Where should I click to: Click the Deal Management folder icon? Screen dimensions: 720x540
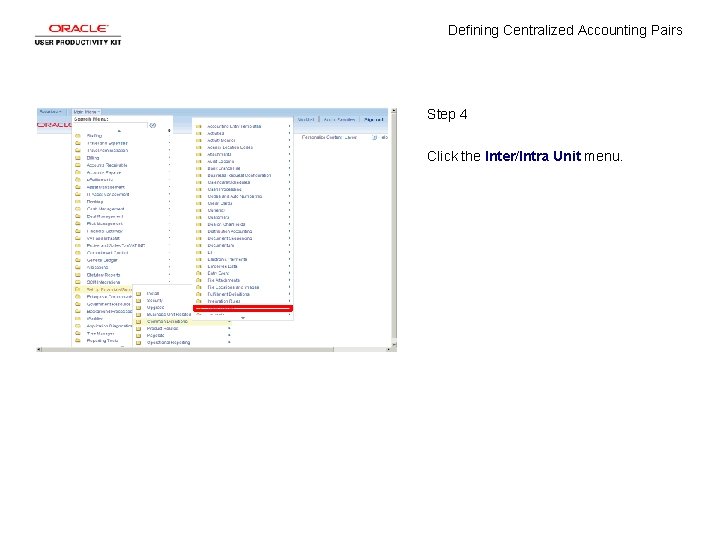coord(78,216)
